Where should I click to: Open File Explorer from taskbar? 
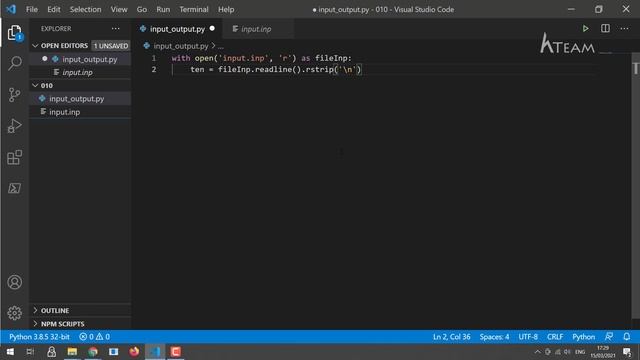72,352
